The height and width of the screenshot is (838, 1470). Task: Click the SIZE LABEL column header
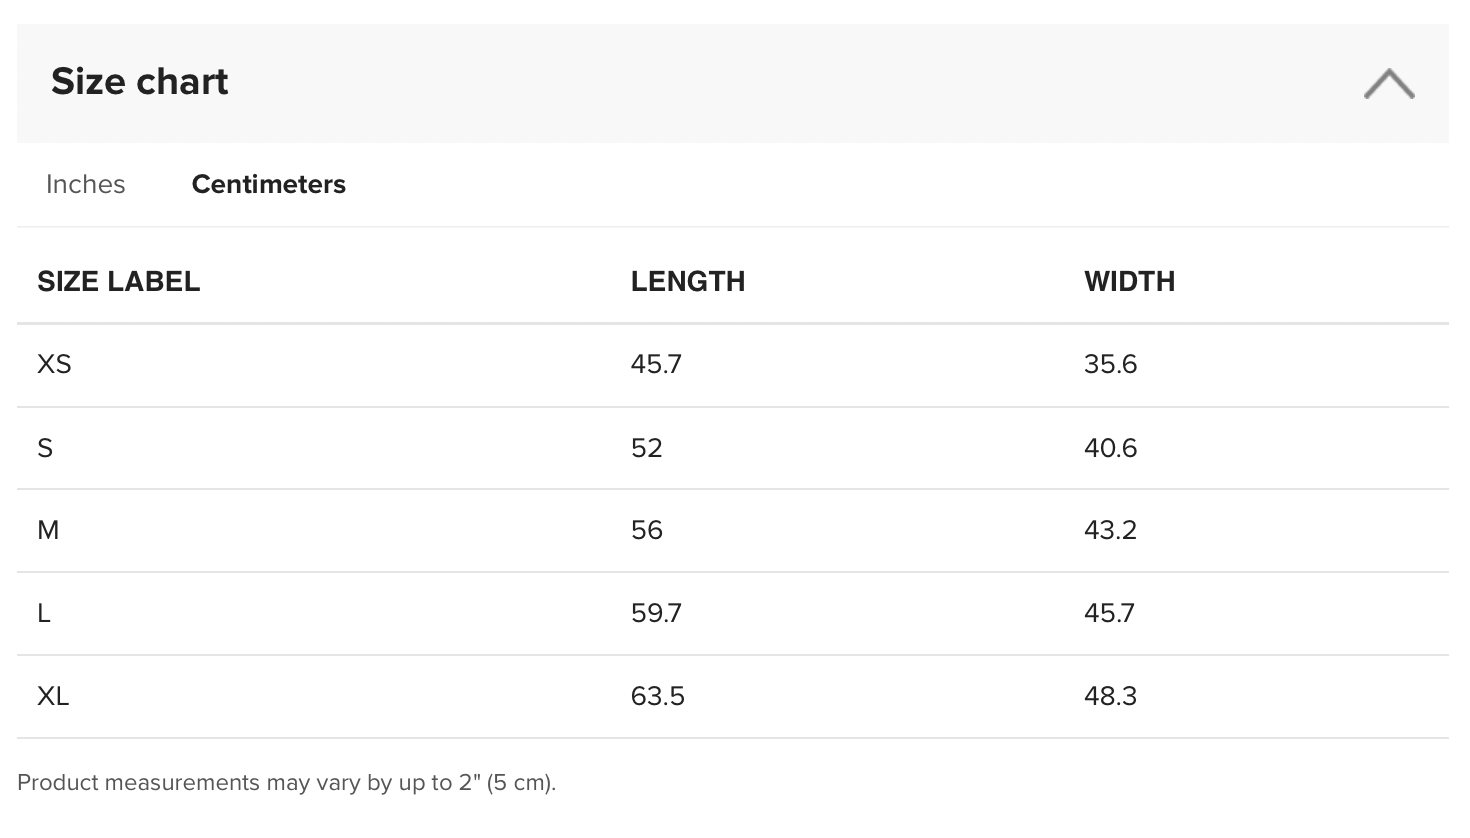[118, 282]
